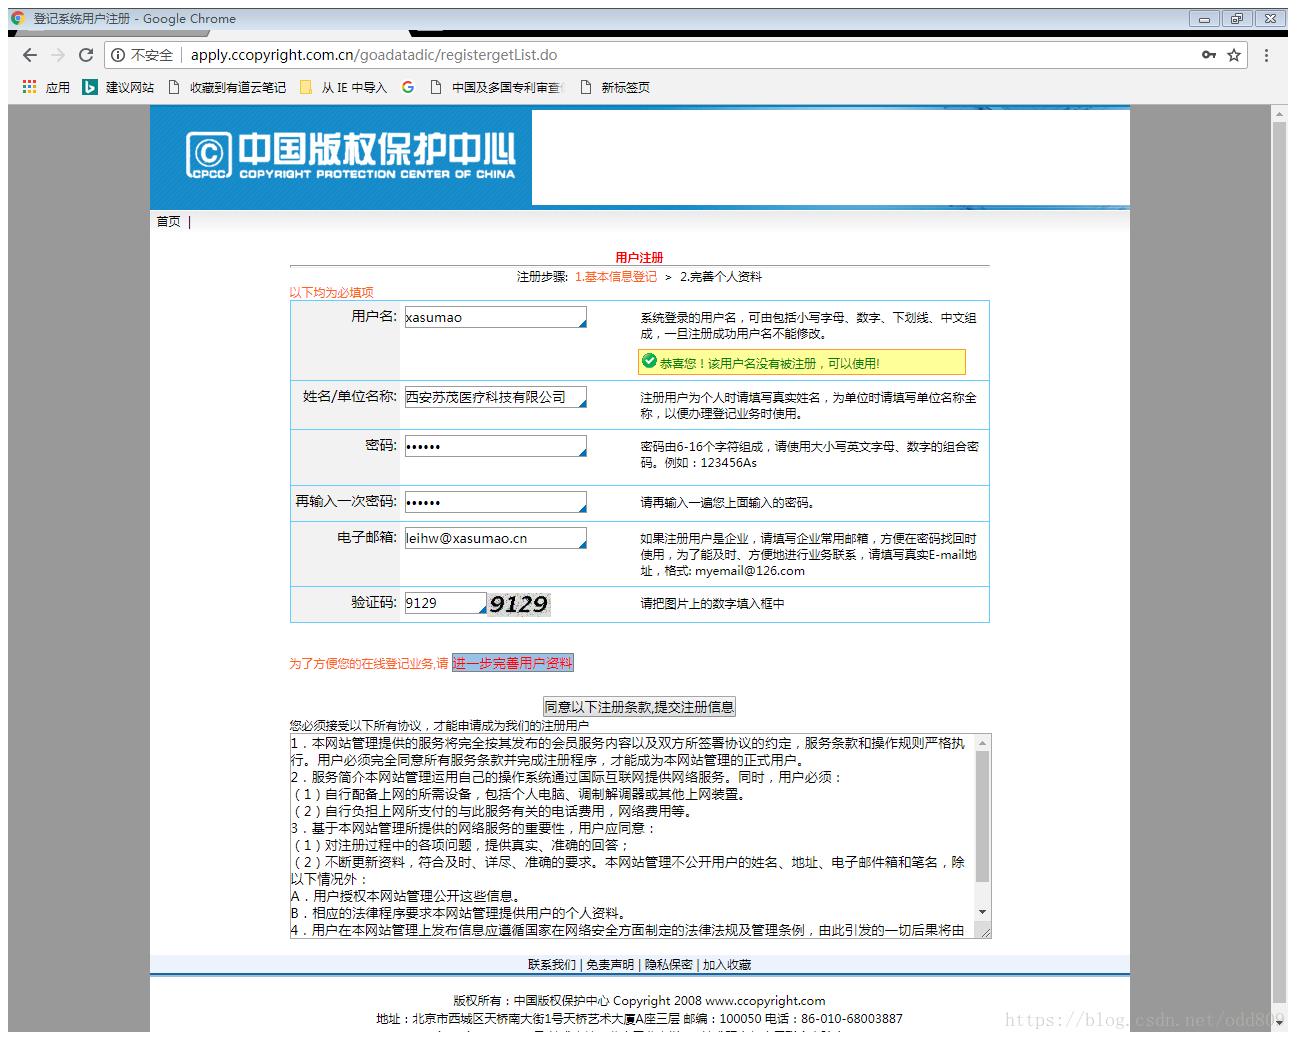Open the 收藏到有道云笔记 bookmark
The height and width of the screenshot is (1040, 1296).
[227, 87]
